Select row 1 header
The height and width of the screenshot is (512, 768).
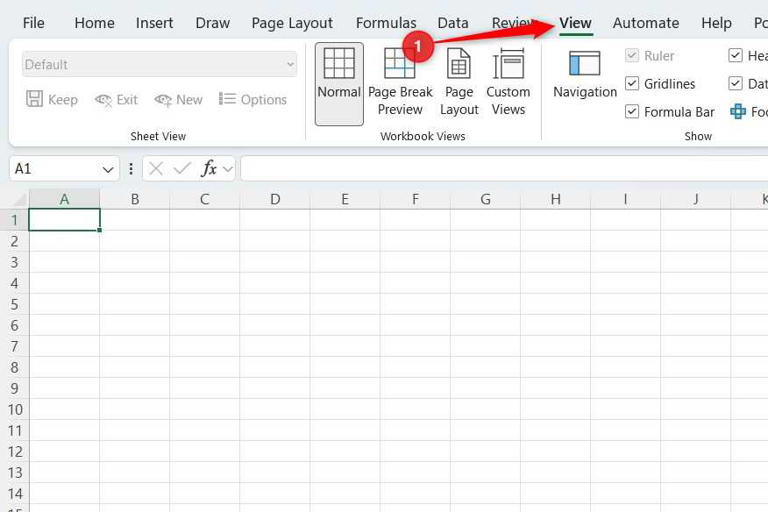pos(15,220)
